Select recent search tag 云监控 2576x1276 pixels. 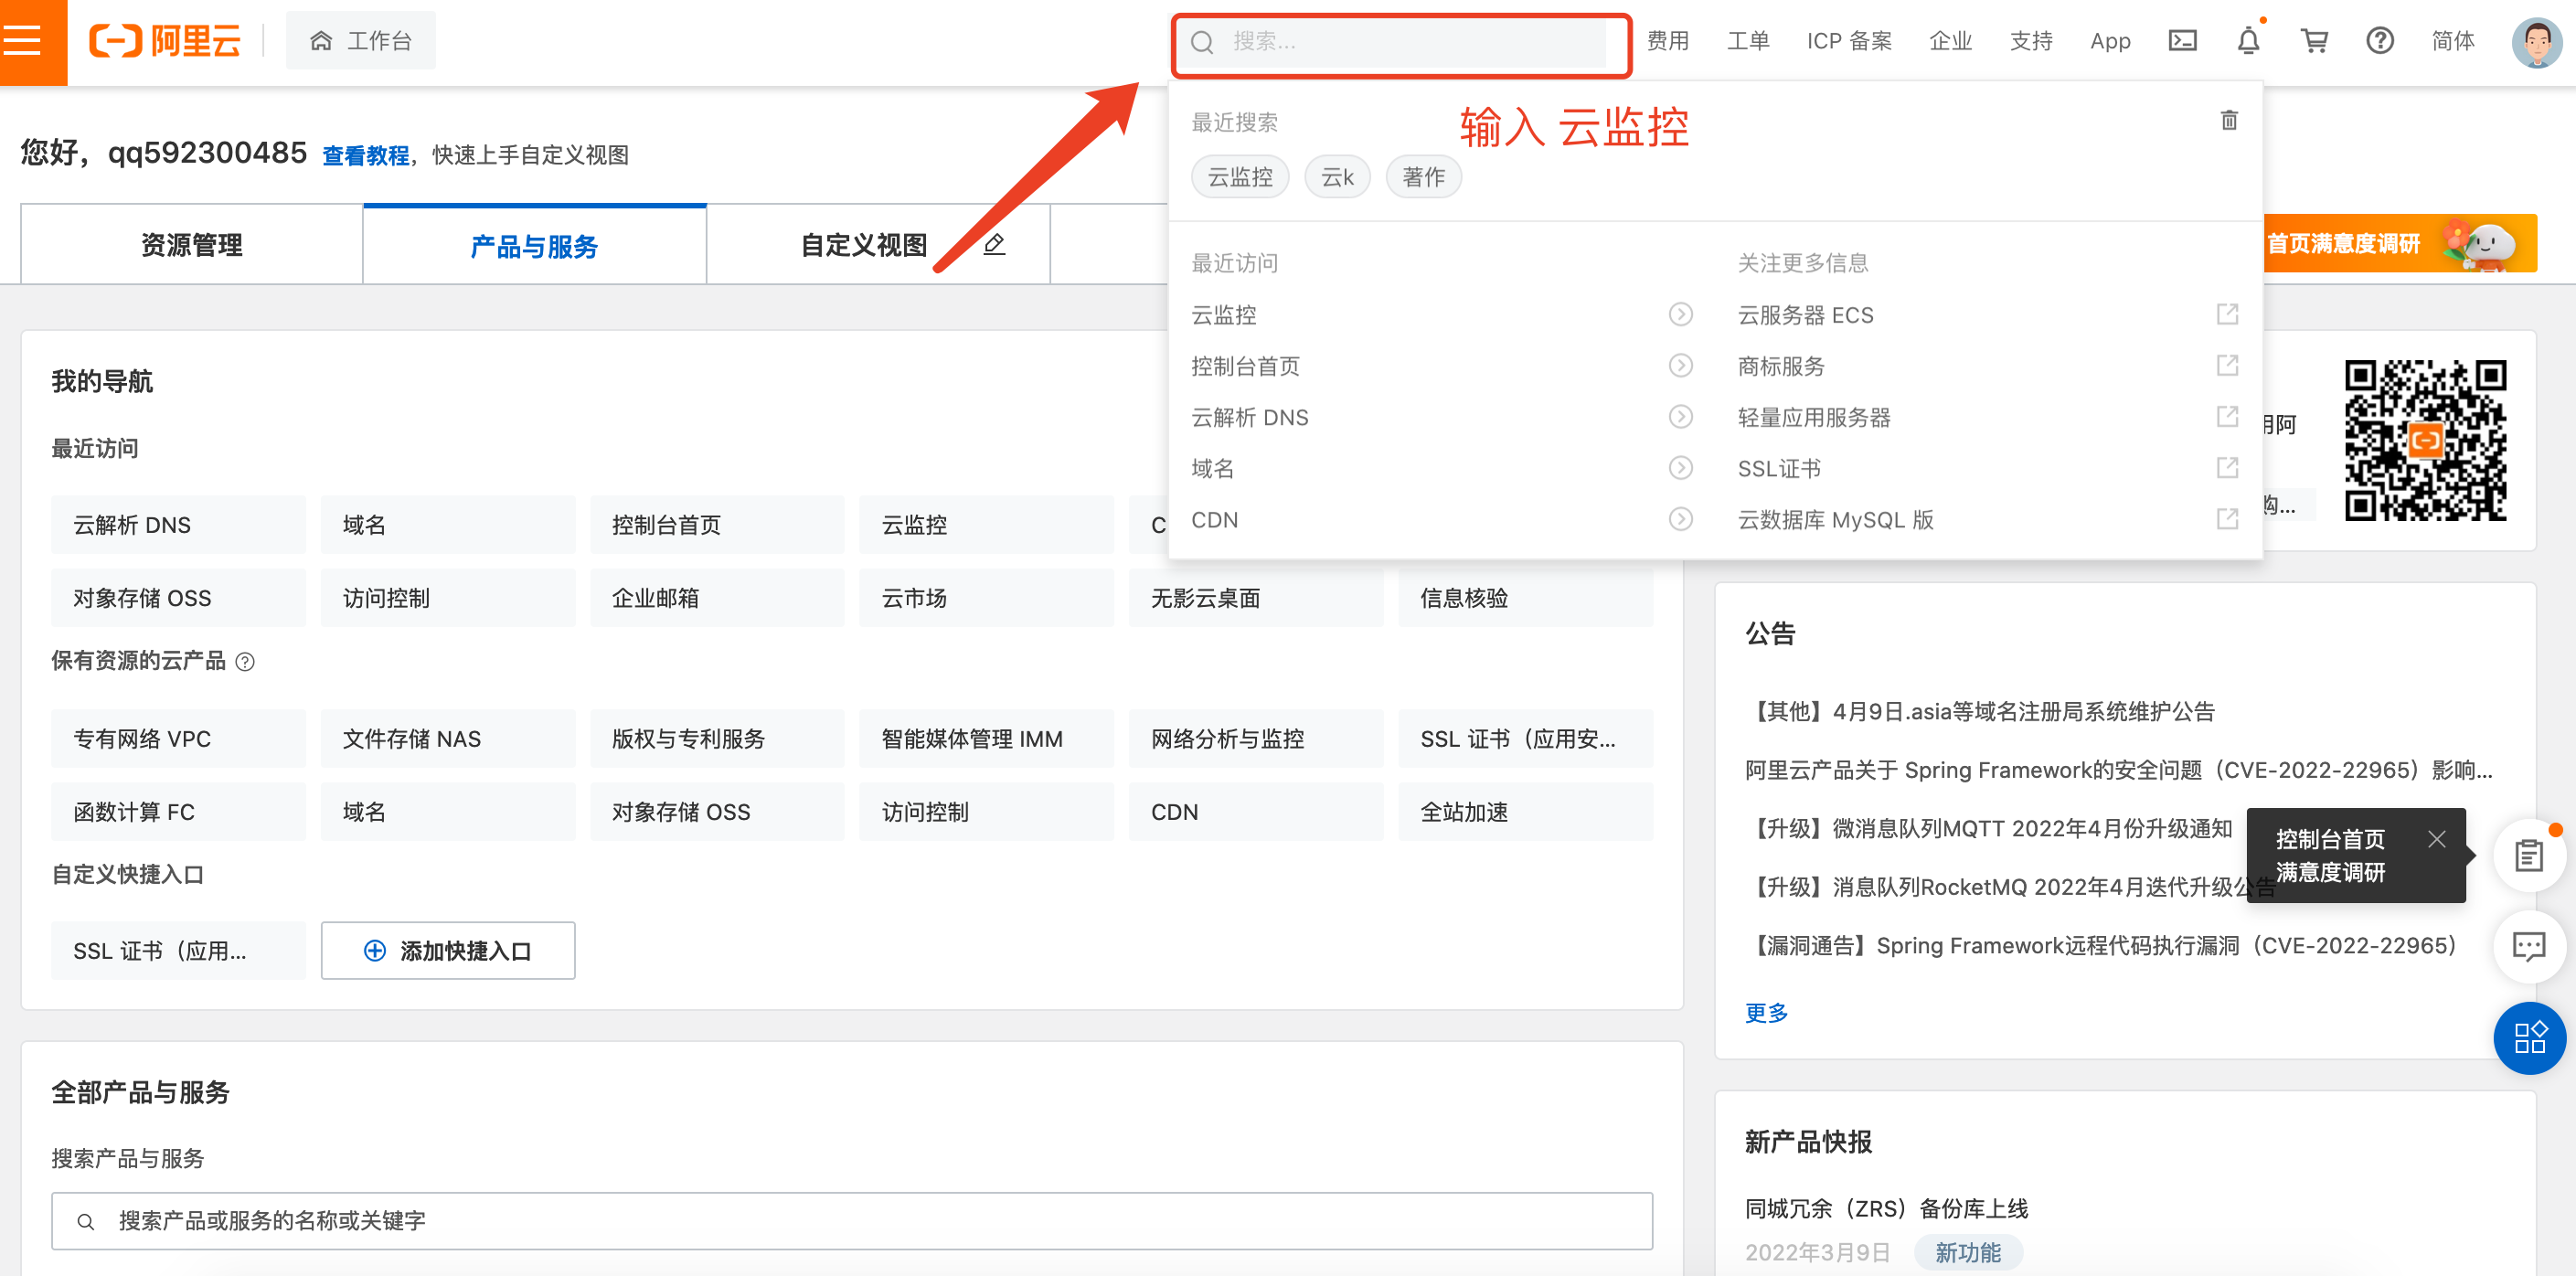click(1240, 177)
